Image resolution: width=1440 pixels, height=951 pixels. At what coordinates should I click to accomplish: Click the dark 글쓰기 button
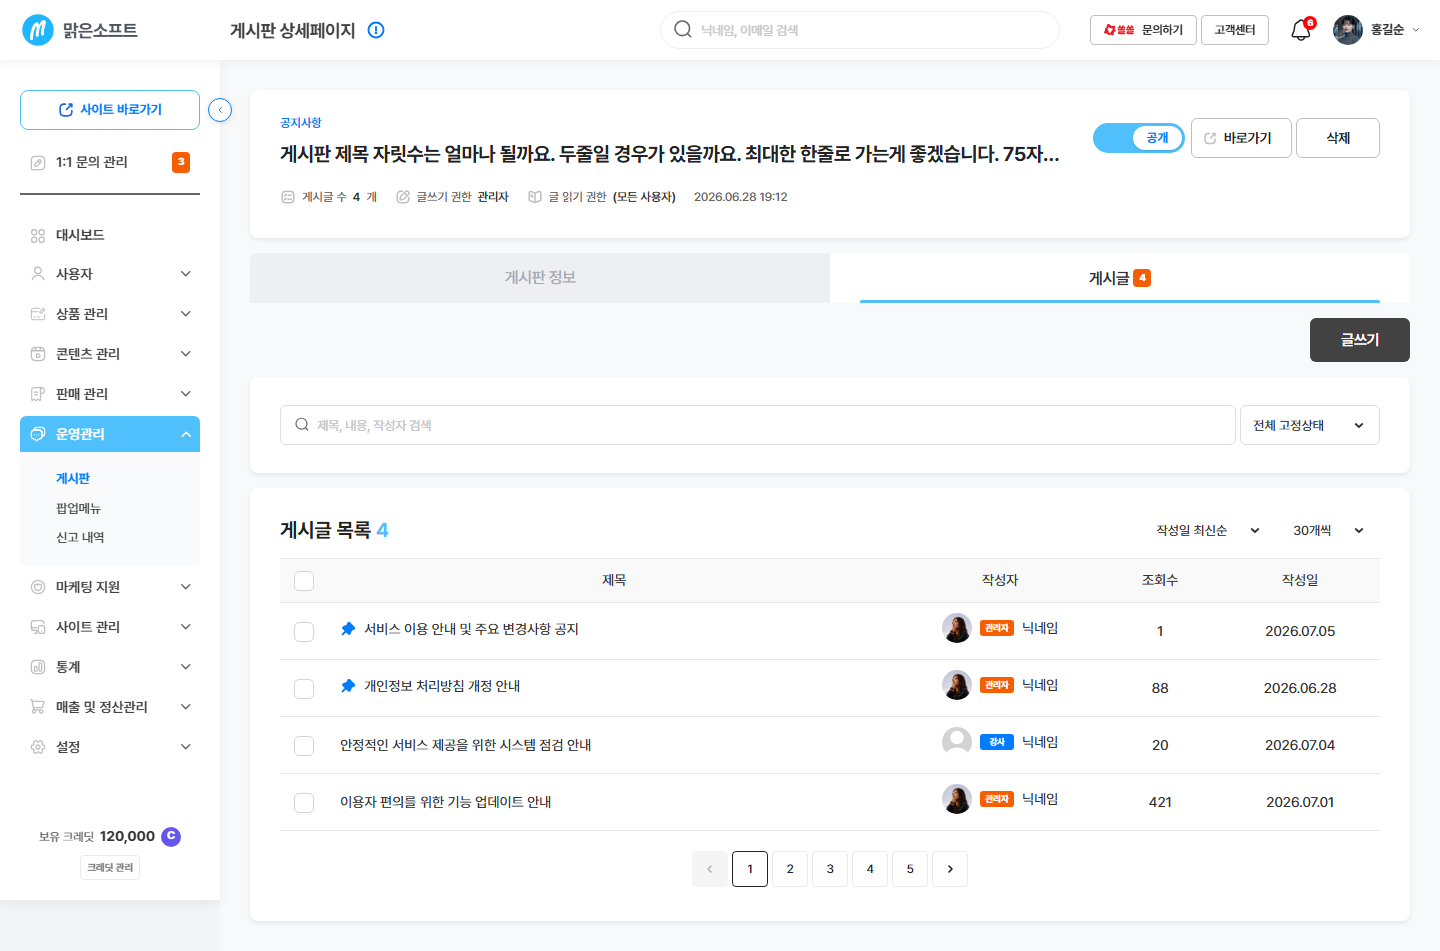pyautogui.click(x=1360, y=340)
